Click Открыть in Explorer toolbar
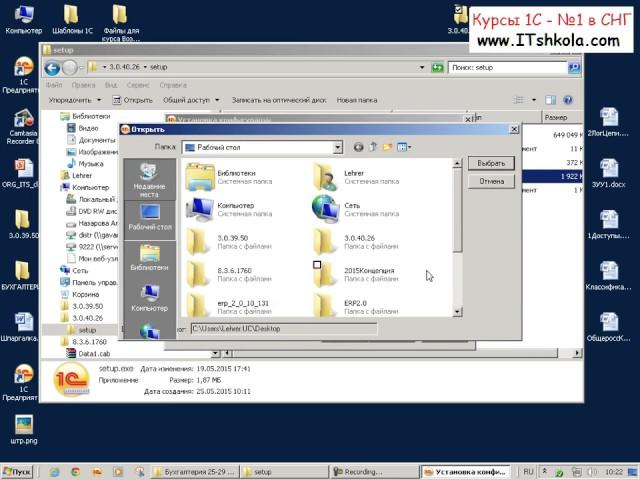The image size is (640, 480). (132, 100)
